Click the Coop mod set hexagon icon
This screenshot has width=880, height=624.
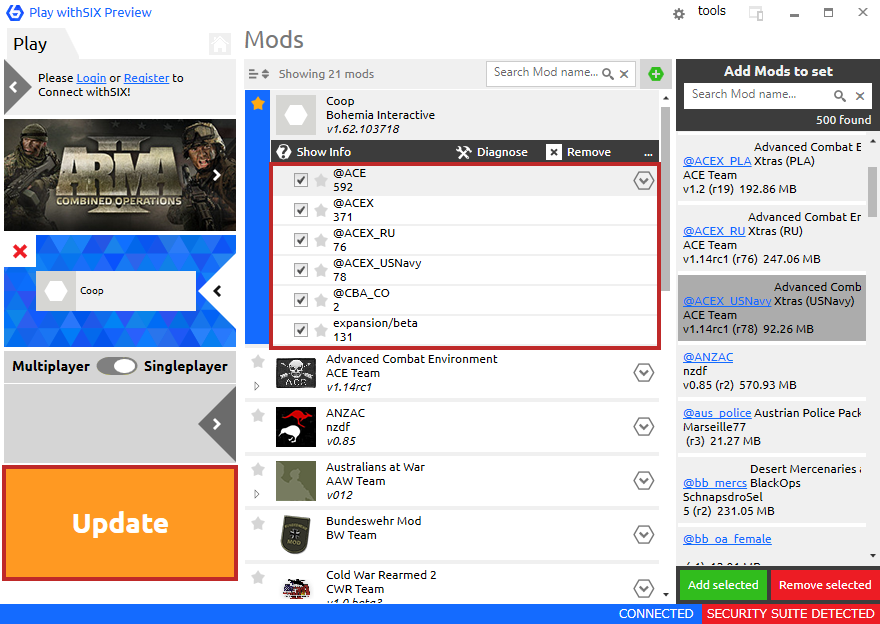296,115
